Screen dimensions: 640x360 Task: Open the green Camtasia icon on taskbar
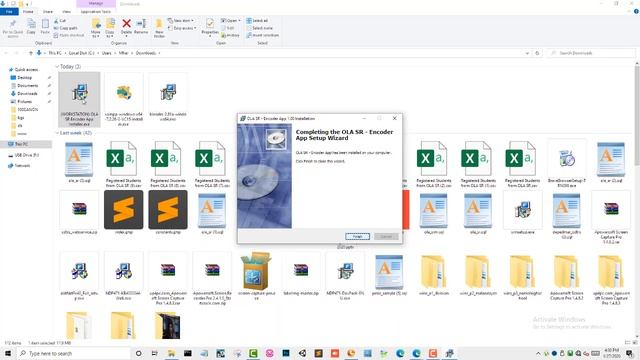[253, 353]
